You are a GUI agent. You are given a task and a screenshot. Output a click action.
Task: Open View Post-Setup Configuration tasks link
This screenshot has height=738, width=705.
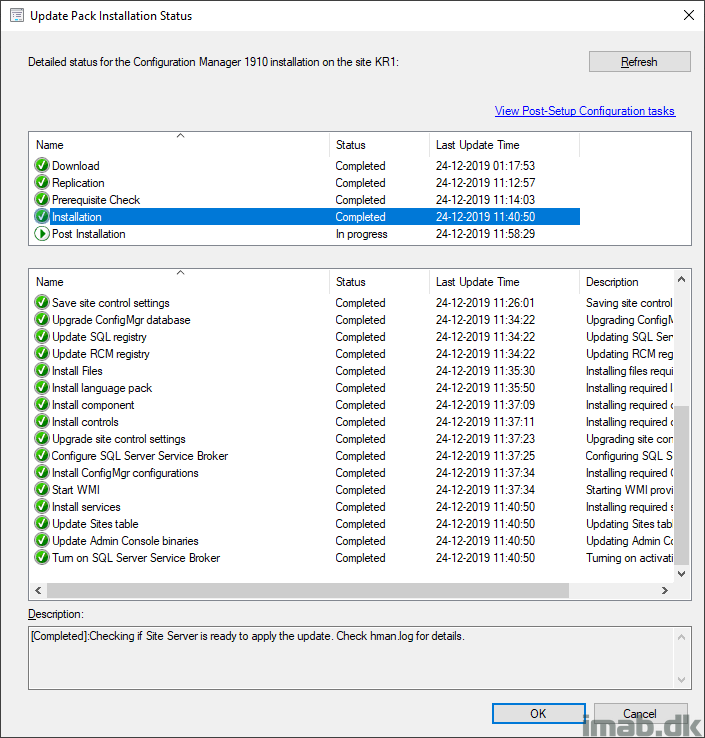[585, 111]
